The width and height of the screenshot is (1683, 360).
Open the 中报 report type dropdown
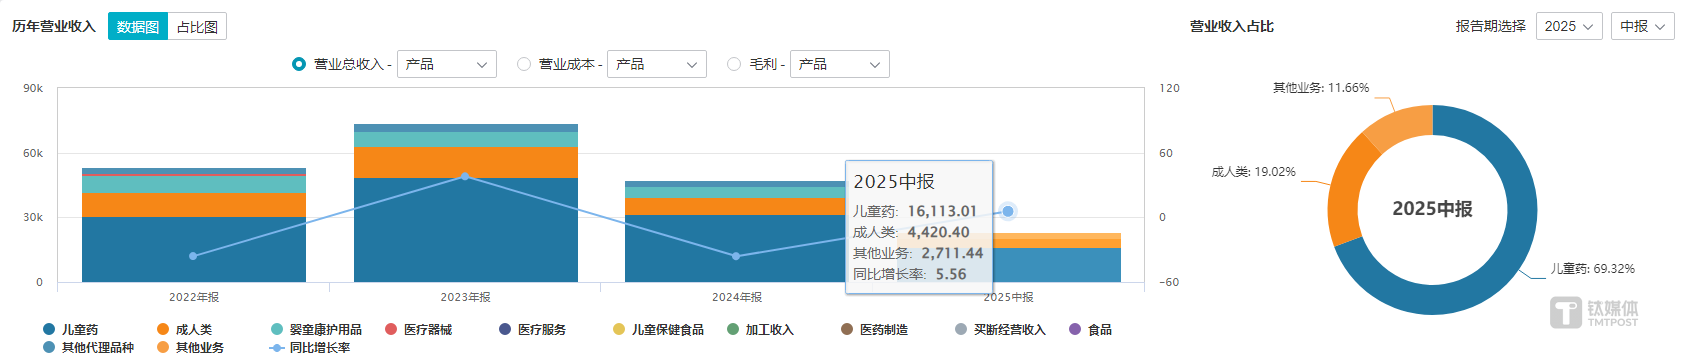tap(1643, 26)
